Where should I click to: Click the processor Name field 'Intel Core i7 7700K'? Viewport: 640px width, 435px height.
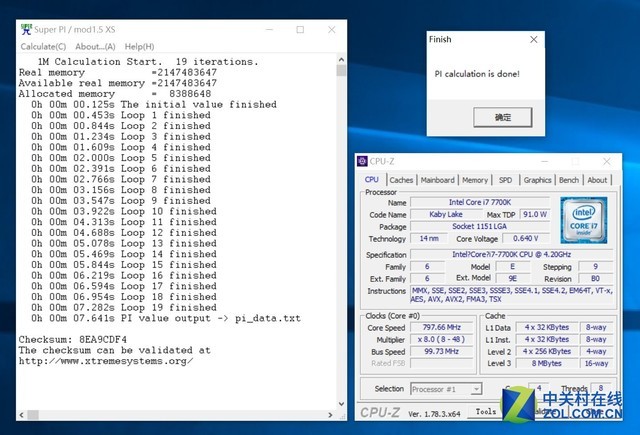[480, 202]
